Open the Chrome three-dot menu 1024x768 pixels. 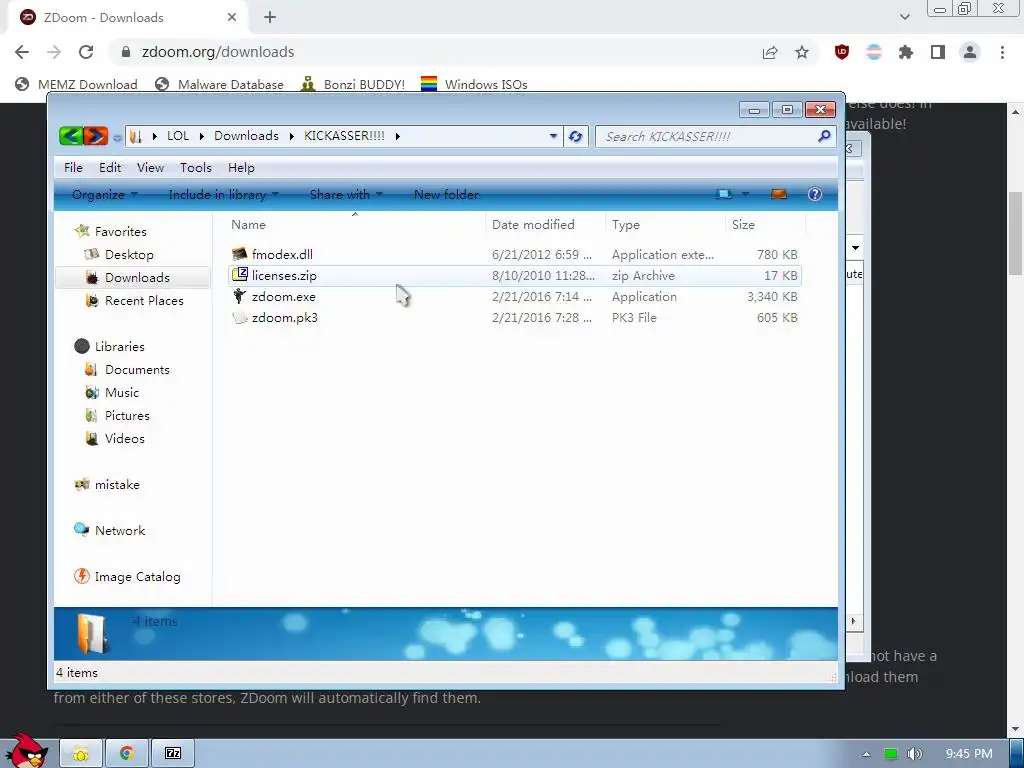1002,52
